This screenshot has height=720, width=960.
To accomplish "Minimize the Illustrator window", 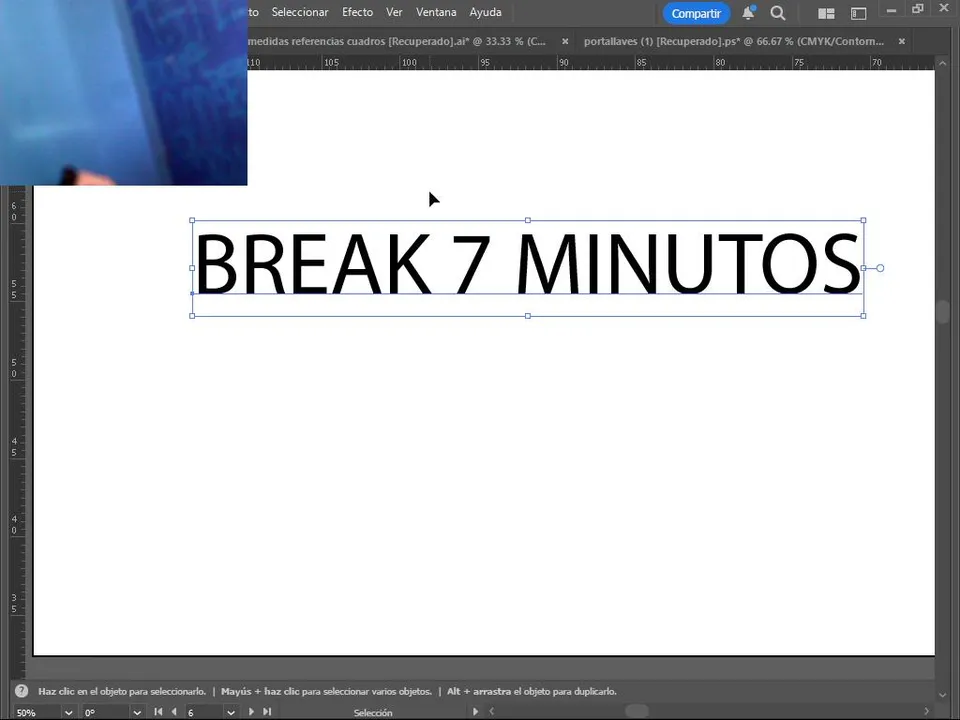I will tap(891, 10).
